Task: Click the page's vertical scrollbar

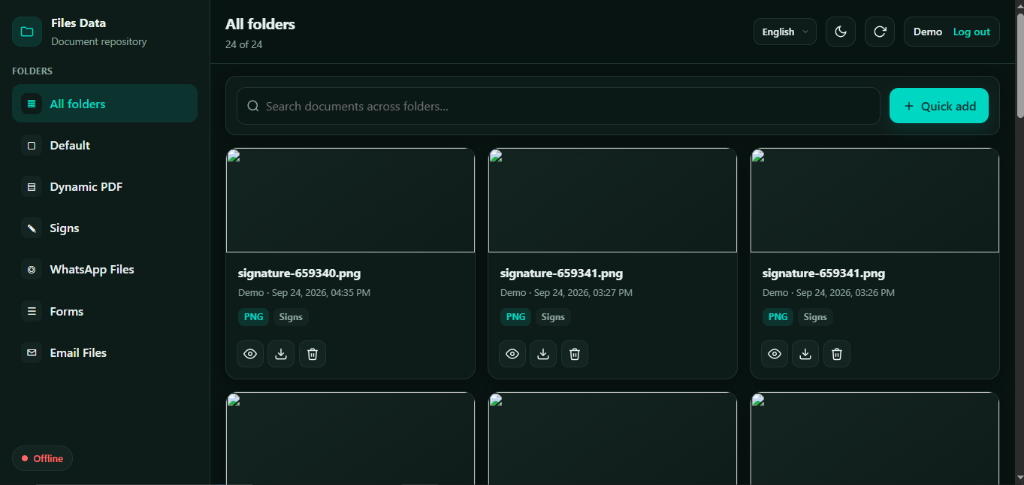Action: tap(1020, 64)
